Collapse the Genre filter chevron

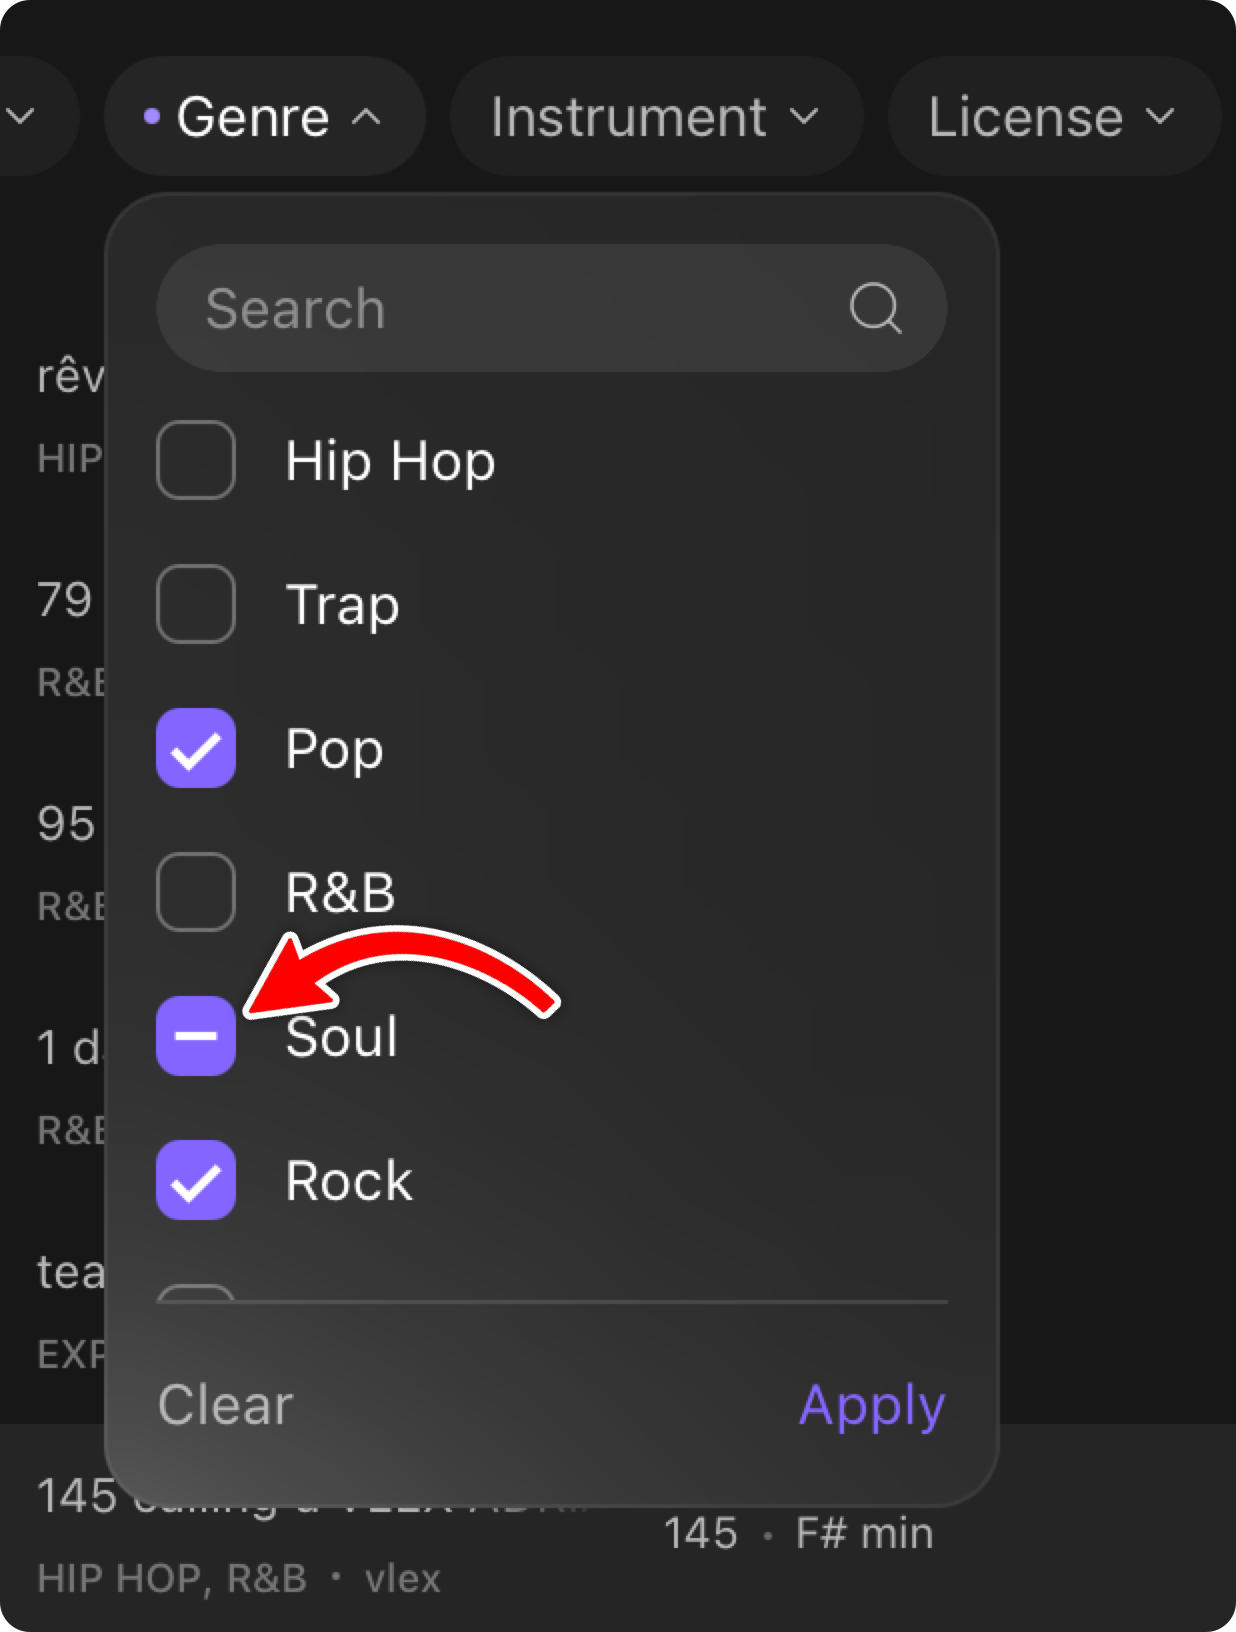pos(367,117)
